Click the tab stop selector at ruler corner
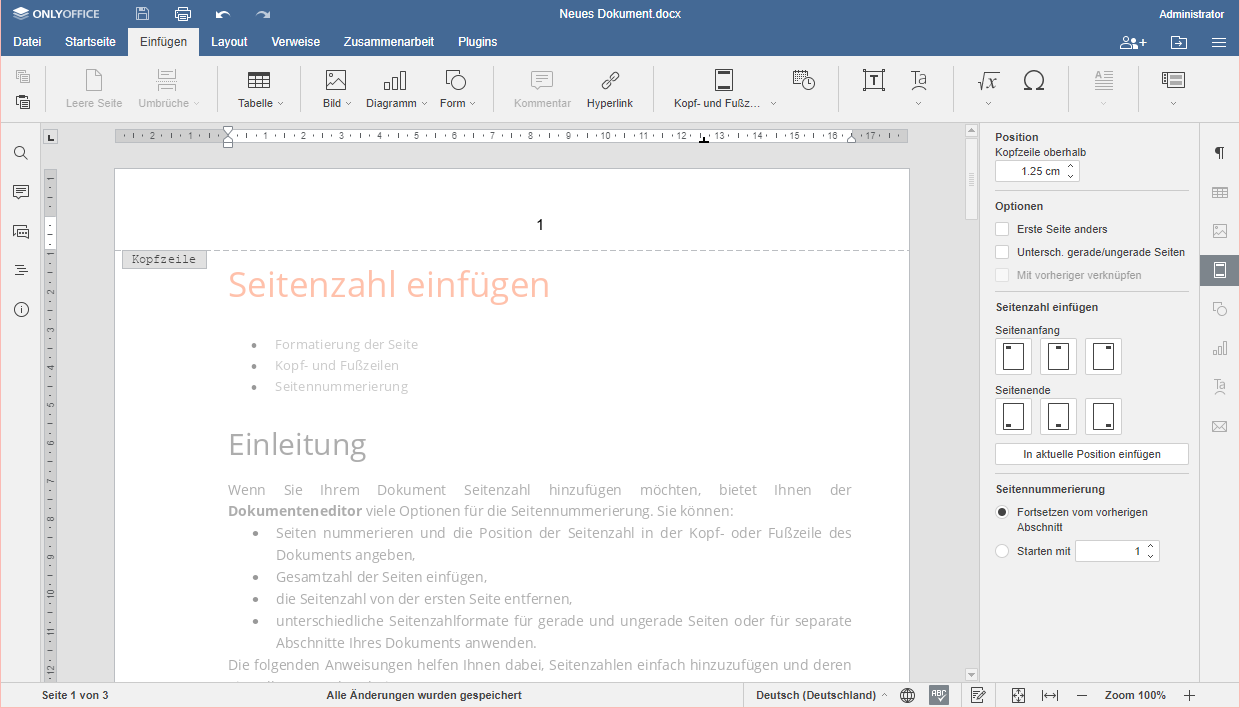1240x708 pixels. point(52,137)
